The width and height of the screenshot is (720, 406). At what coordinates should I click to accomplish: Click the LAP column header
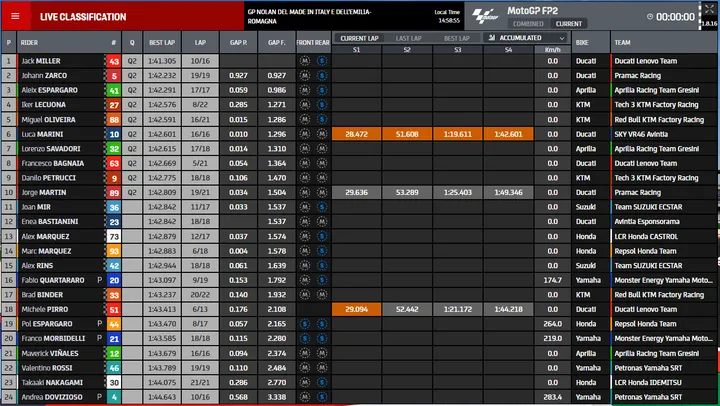200,42
